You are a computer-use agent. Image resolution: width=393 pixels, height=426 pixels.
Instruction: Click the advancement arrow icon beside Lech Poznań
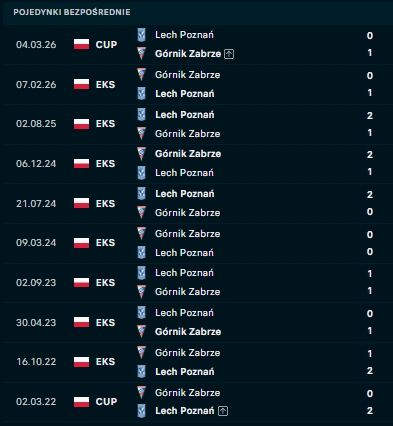pos(223,411)
